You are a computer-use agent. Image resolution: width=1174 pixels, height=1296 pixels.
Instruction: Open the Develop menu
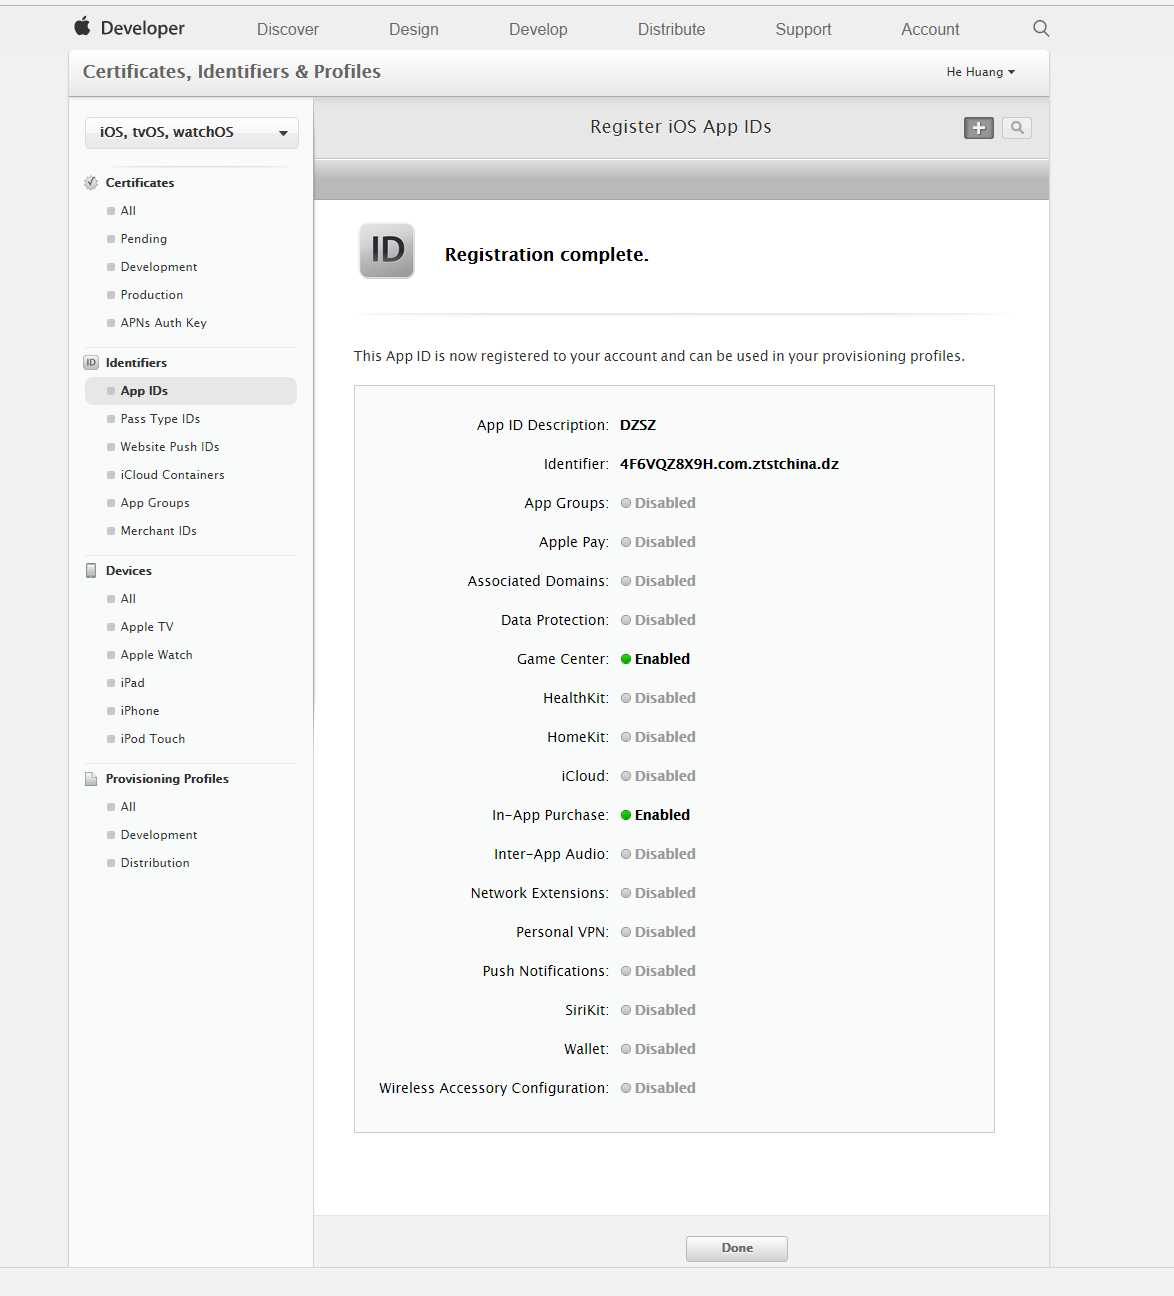[x=538, y=29]
